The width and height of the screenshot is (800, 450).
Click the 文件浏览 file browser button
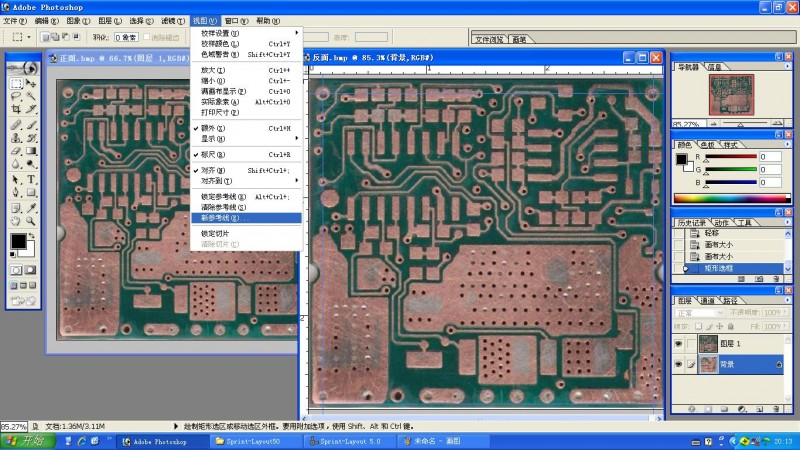tap(490, 39)
